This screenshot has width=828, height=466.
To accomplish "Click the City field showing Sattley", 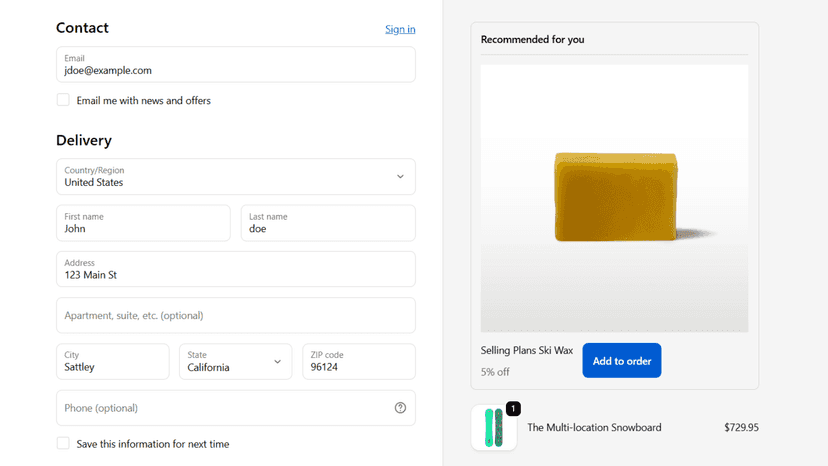I will (x=112, y=362).
